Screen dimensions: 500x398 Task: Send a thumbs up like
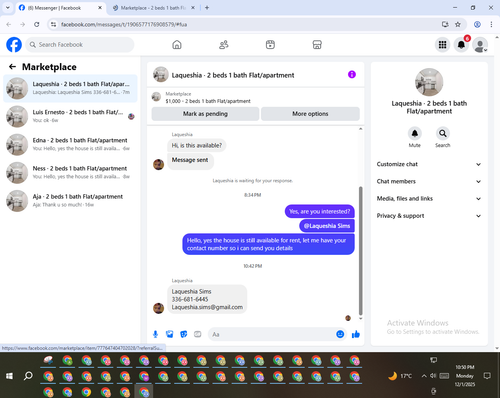tap(356, 334)
